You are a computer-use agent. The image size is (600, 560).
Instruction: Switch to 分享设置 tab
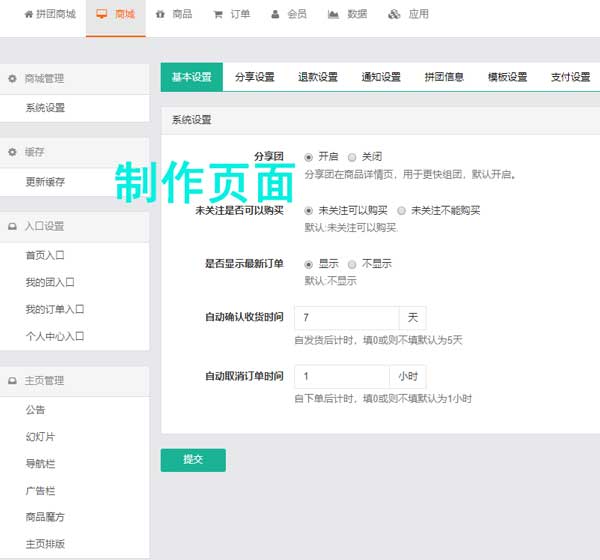255,77
